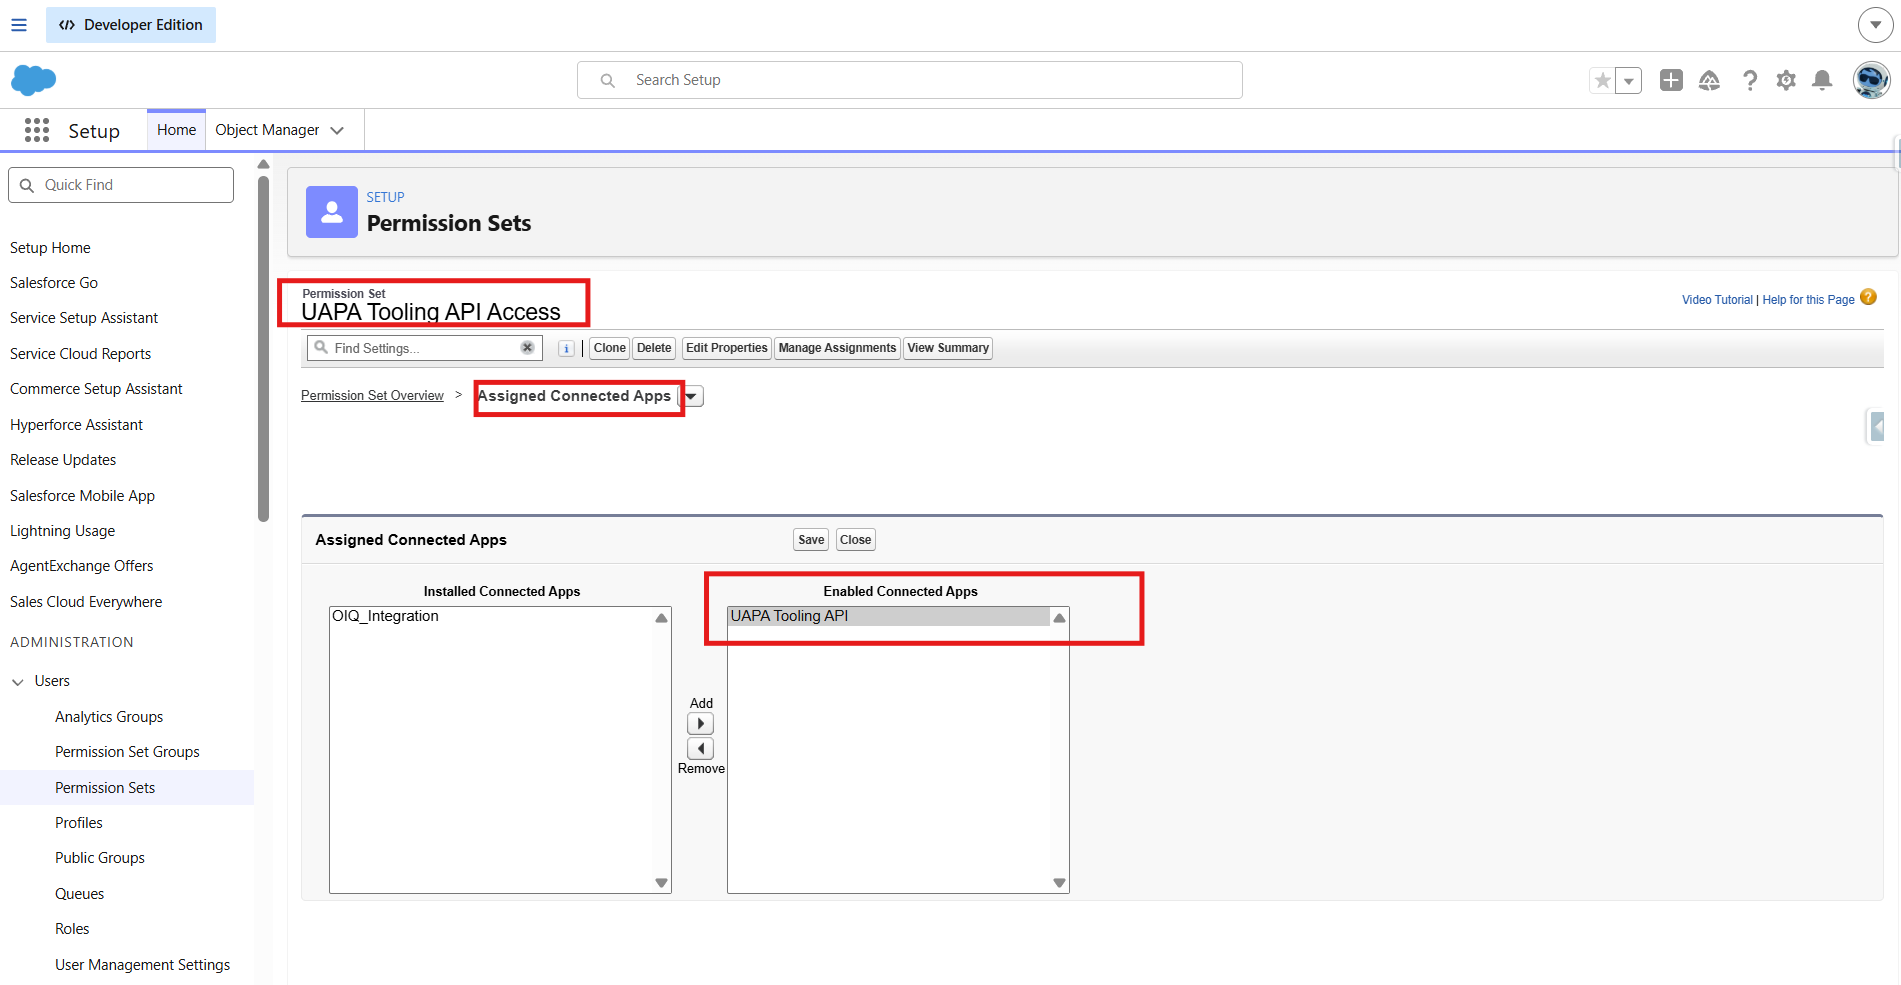Click the sidebar vertical scrollbar
Viewport: 1901px width, 985px height.
[x=264, y=349]
